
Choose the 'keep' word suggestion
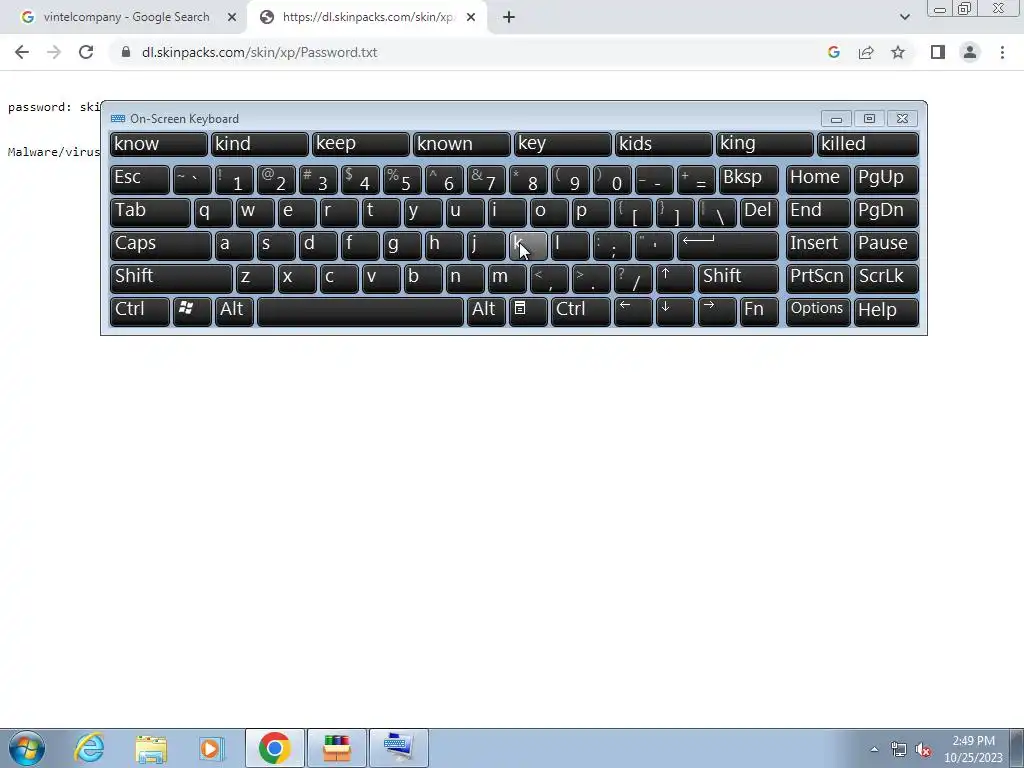tap(360, 144)
